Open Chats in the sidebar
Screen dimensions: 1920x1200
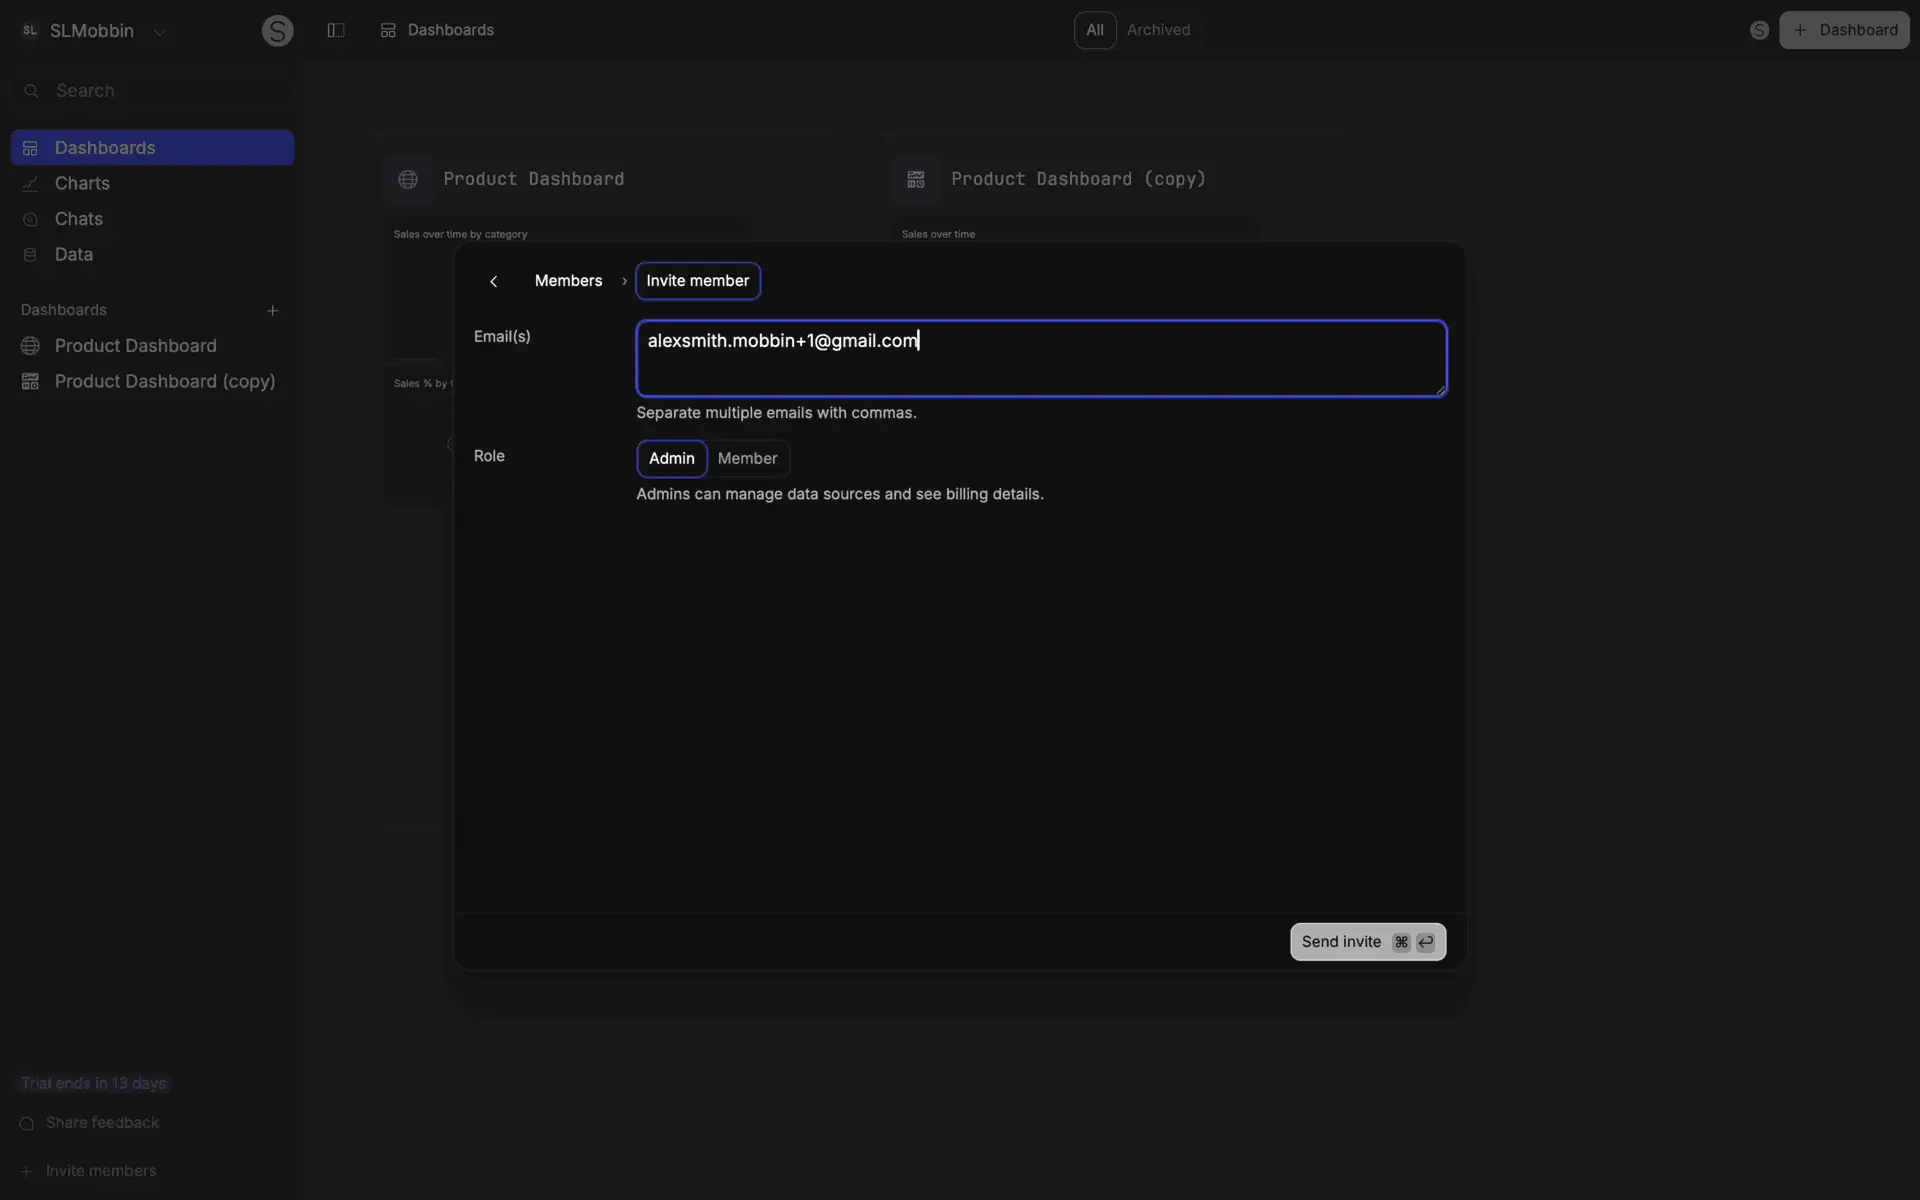78,219
